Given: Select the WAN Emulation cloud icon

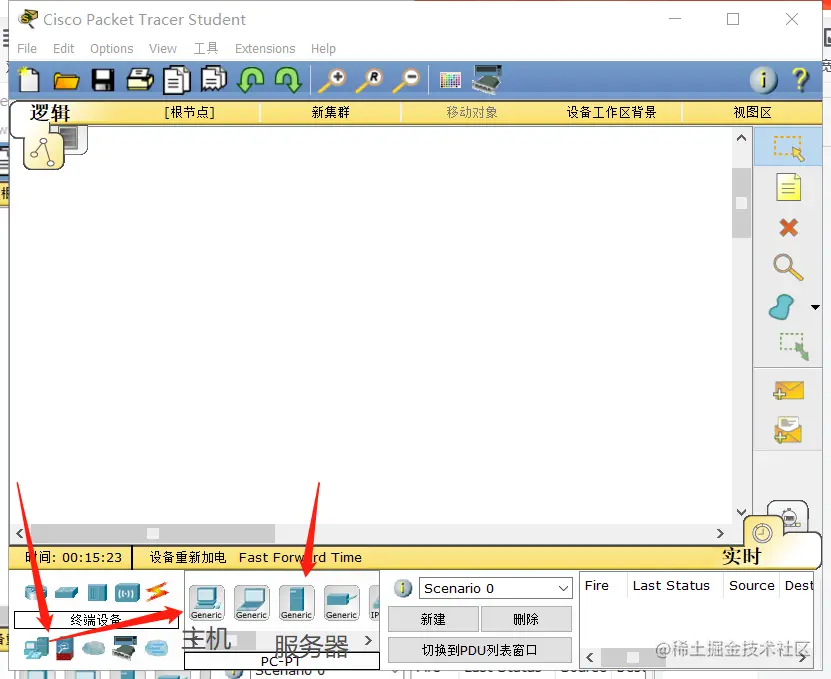Looking at the screenshot, I should click(94, 648).
